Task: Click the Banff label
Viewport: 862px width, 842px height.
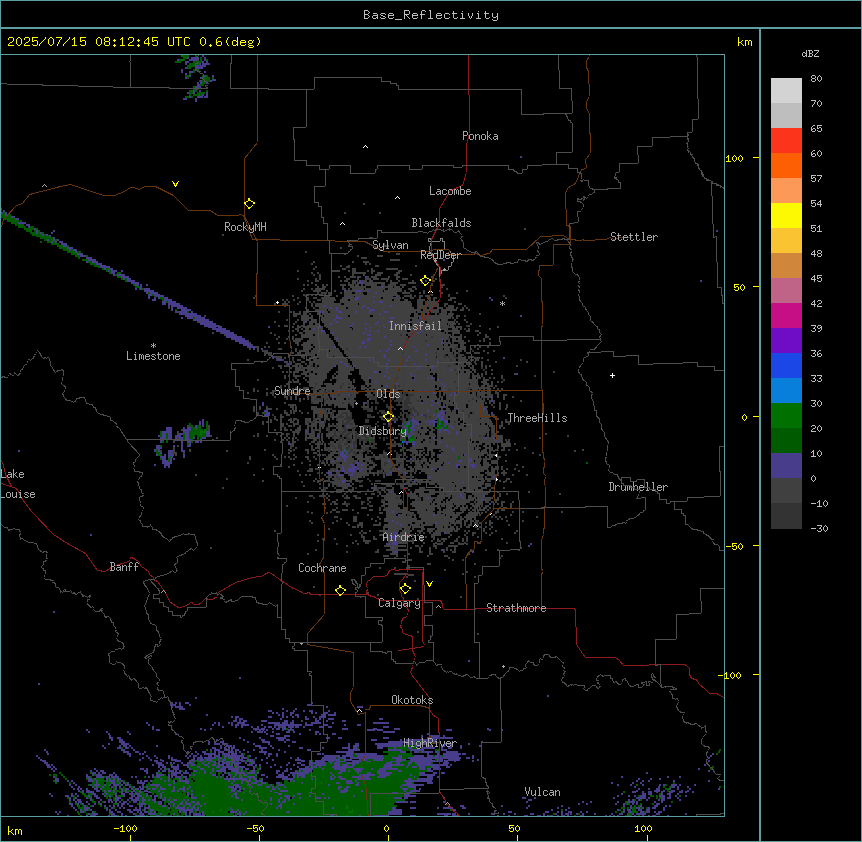Action: 124,567
